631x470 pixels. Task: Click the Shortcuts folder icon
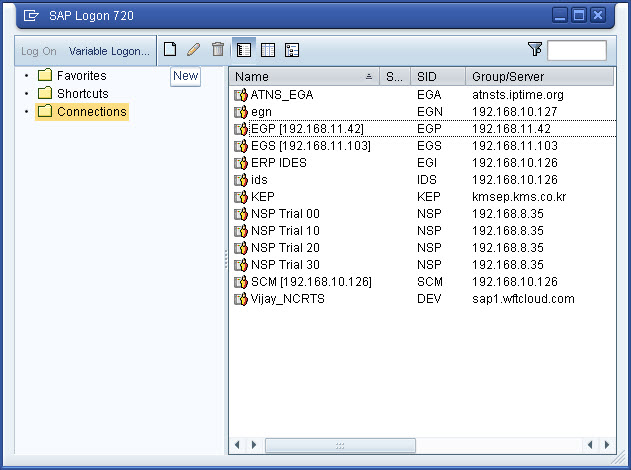tap(45, 93)
